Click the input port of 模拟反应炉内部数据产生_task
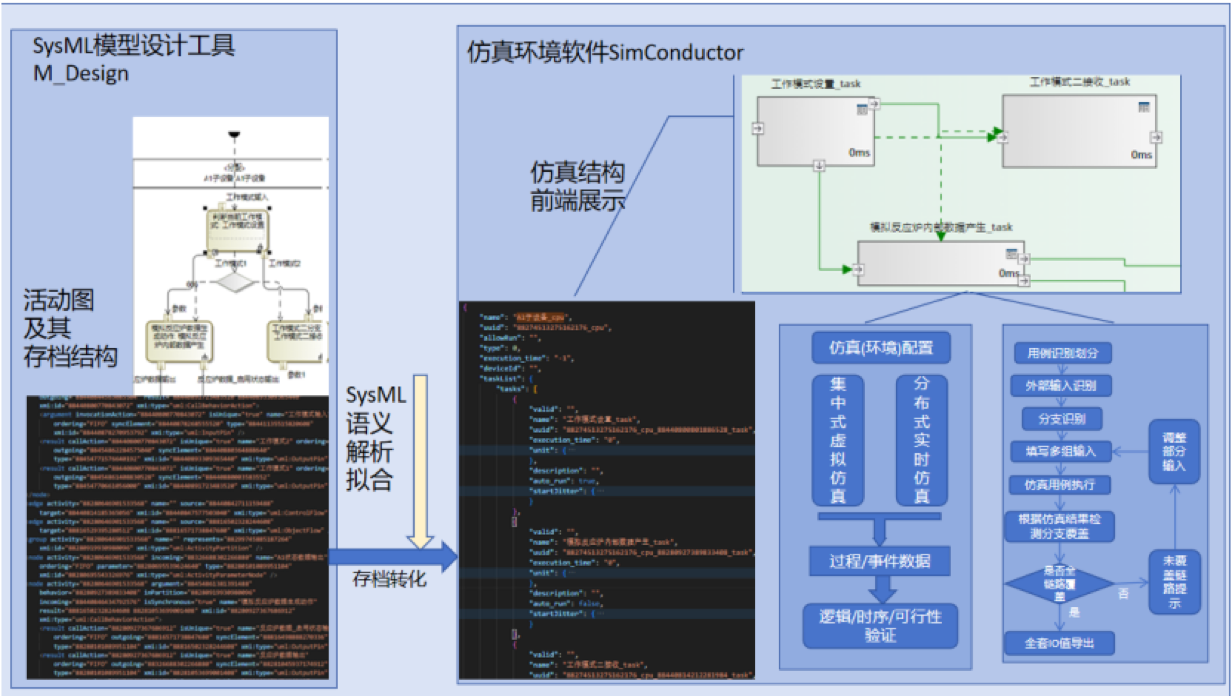 (x=857, y=270)
